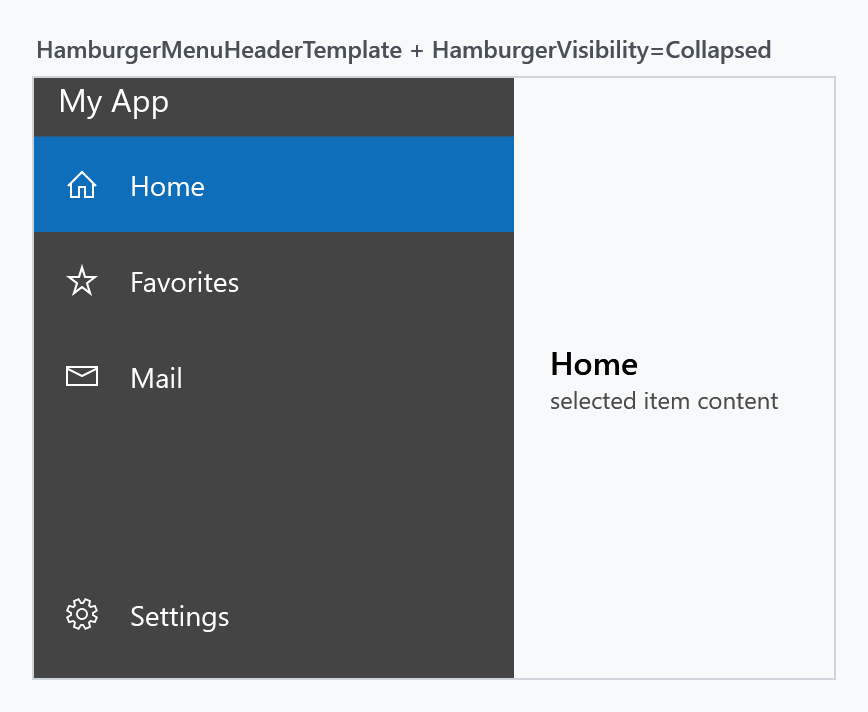The image size is (868, 712).
Task: Click the 'selected item content' text
Action: point(664,401)
